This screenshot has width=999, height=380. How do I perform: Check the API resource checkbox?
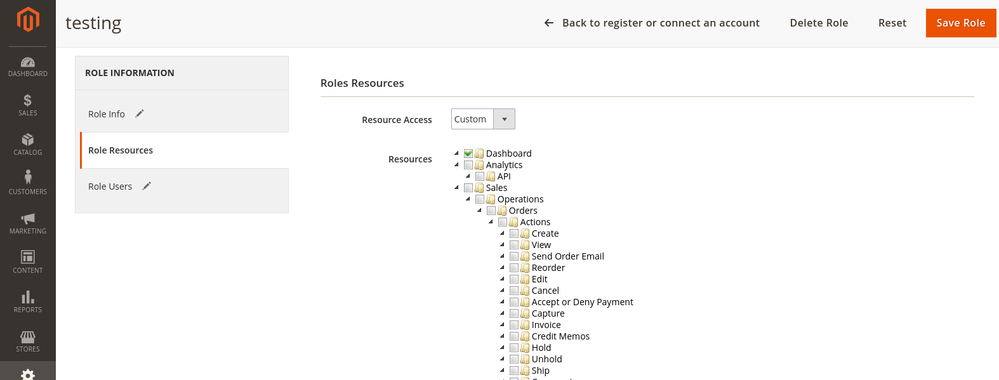(x=480, y=177)
